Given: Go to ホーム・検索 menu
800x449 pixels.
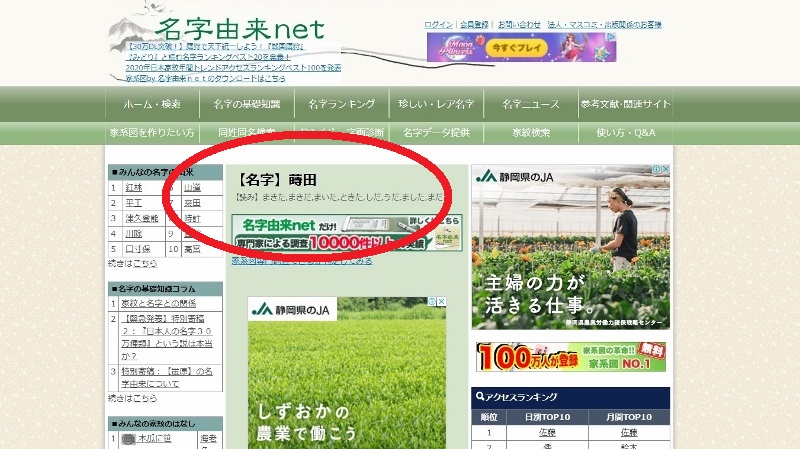Looking at the screenshot, I should pos(152,104).
